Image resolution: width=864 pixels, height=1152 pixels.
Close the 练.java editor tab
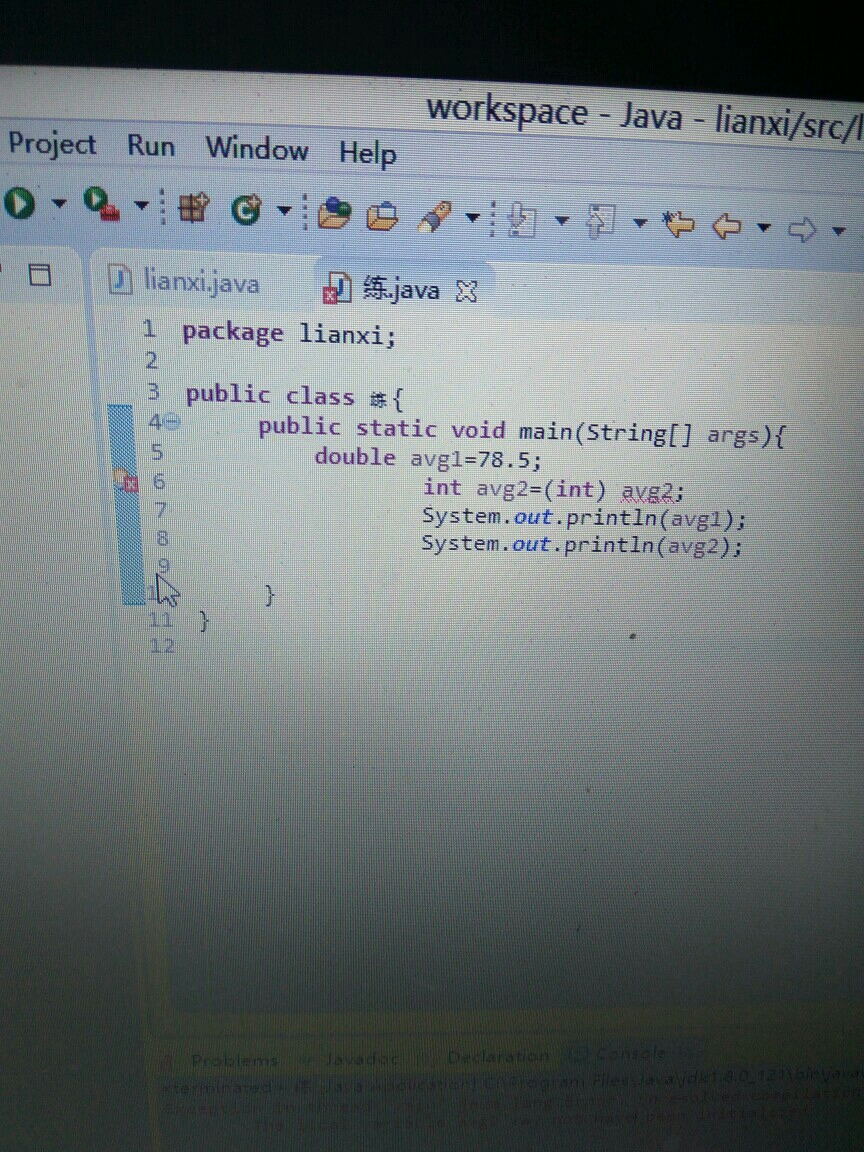(x=466, y=292)
